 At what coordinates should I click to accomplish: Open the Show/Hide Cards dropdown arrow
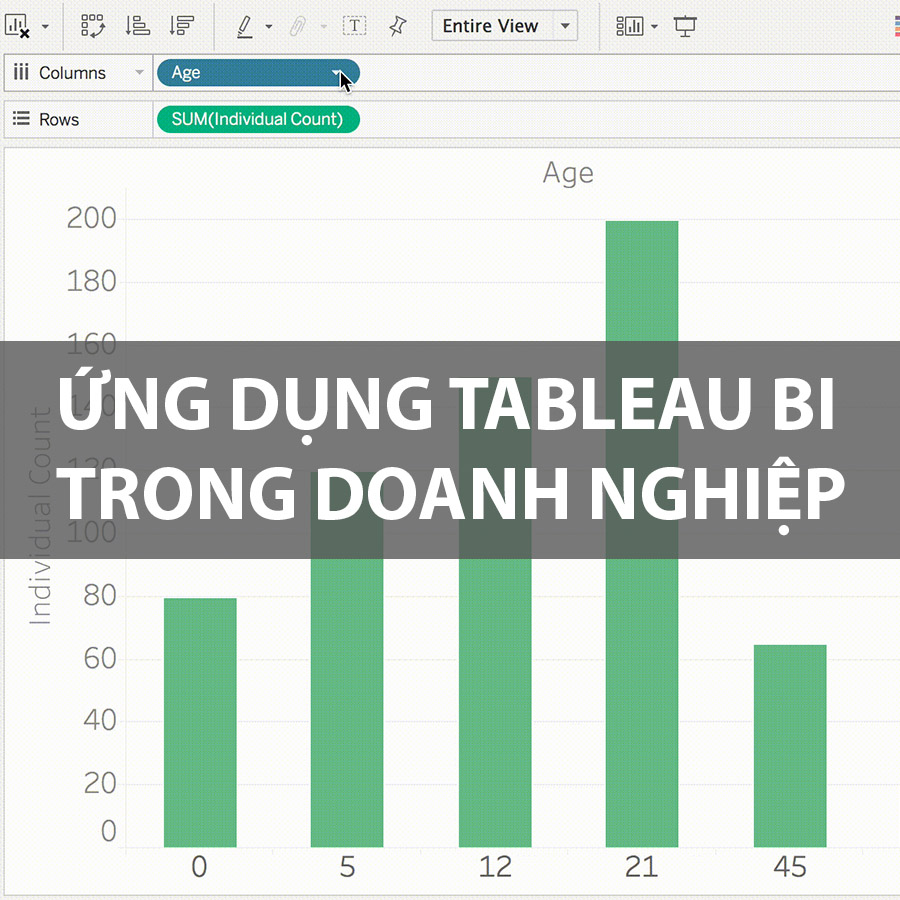tap(654, 26)
